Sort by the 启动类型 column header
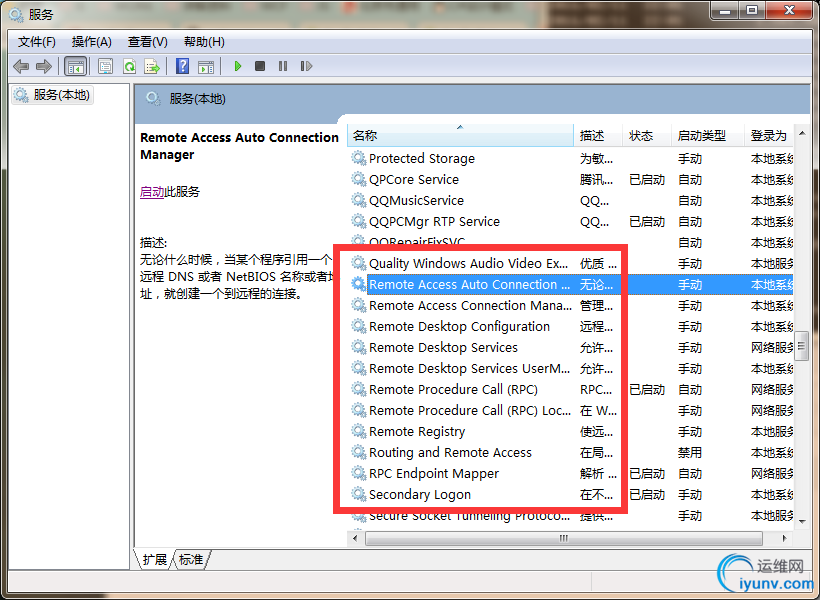The width and height of the screenshot is (820, 600). (708, 135)
